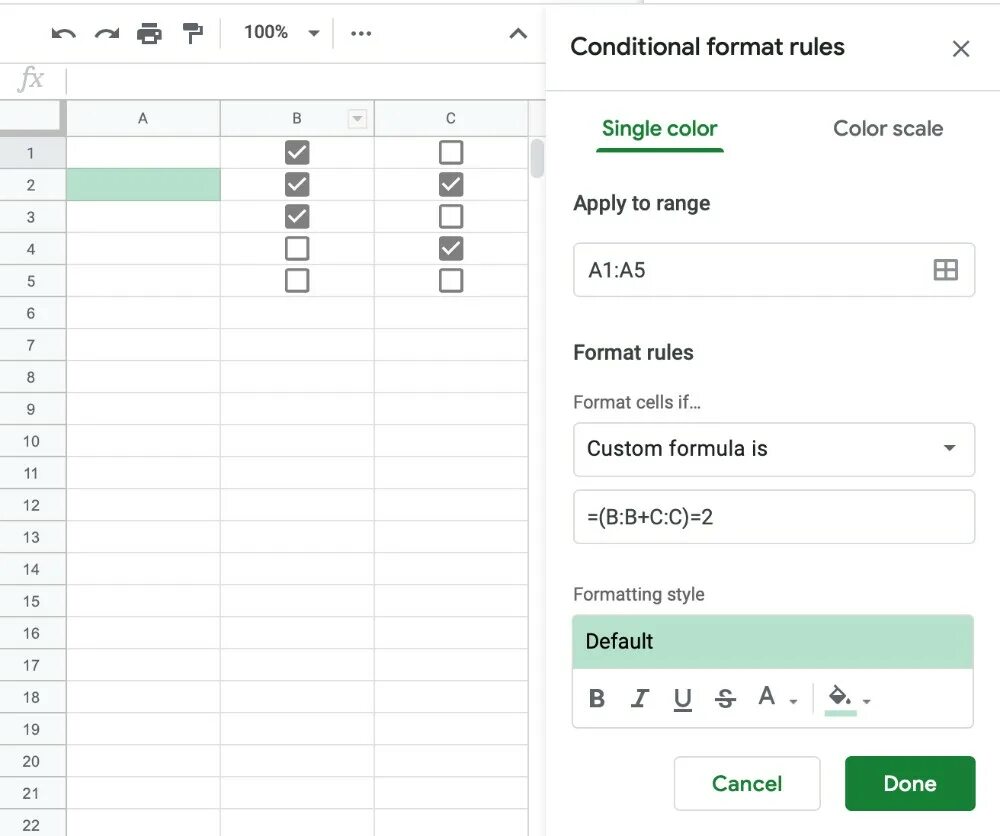Click the Redo arrow icon
The image size is (1000, 836).
click(x=106, y=34)
